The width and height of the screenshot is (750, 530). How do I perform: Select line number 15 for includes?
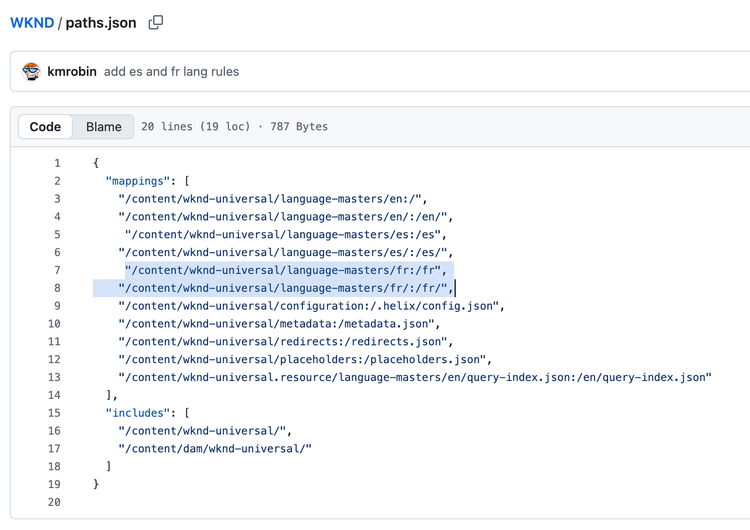(54, 413)
